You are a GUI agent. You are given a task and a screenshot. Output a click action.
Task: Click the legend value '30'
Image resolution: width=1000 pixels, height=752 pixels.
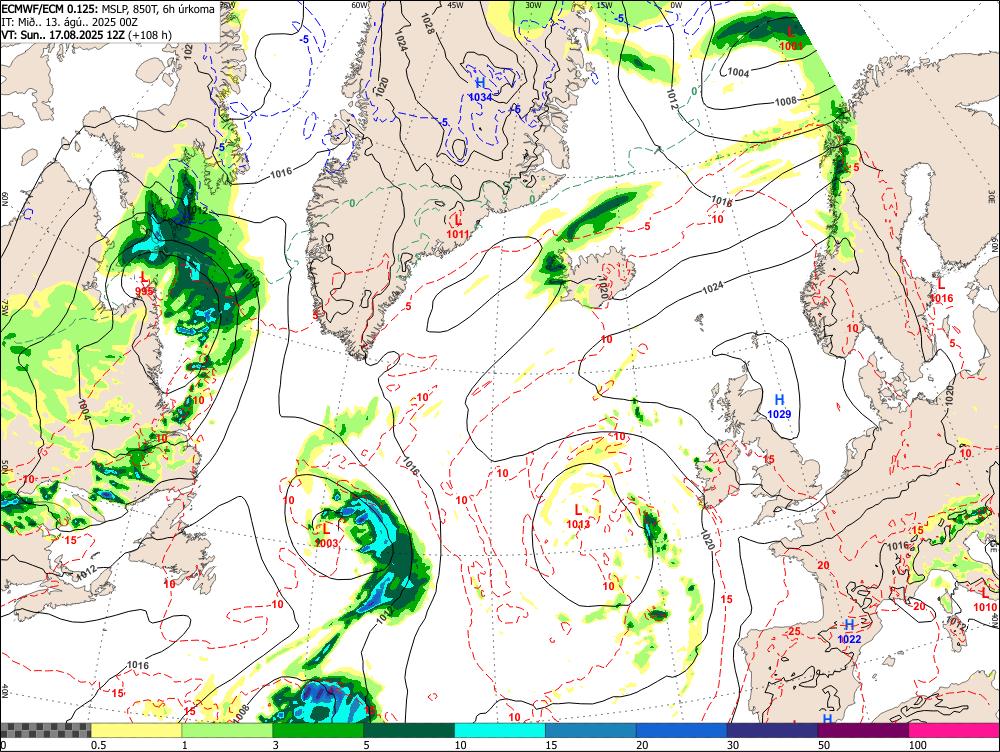tap(733, 745)
